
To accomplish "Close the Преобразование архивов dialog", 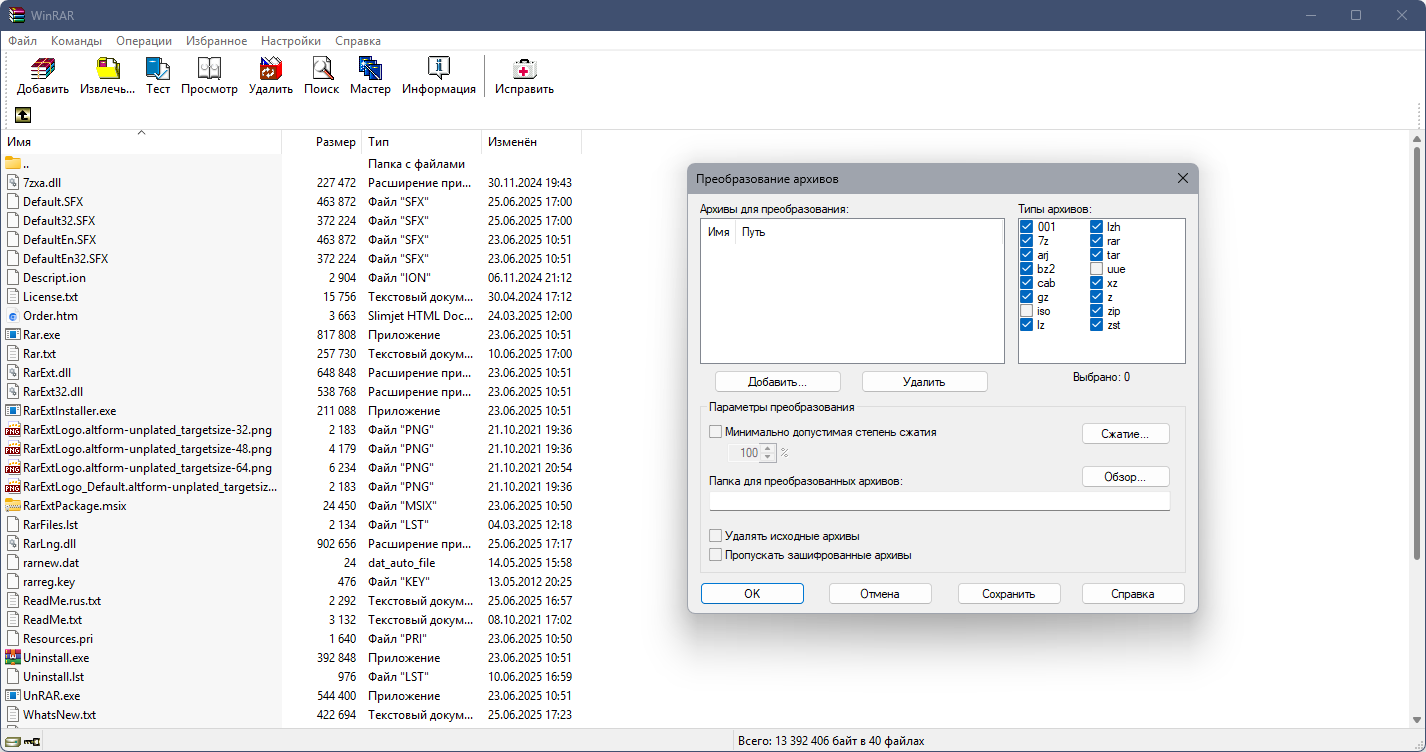I will pos(1182,178).
